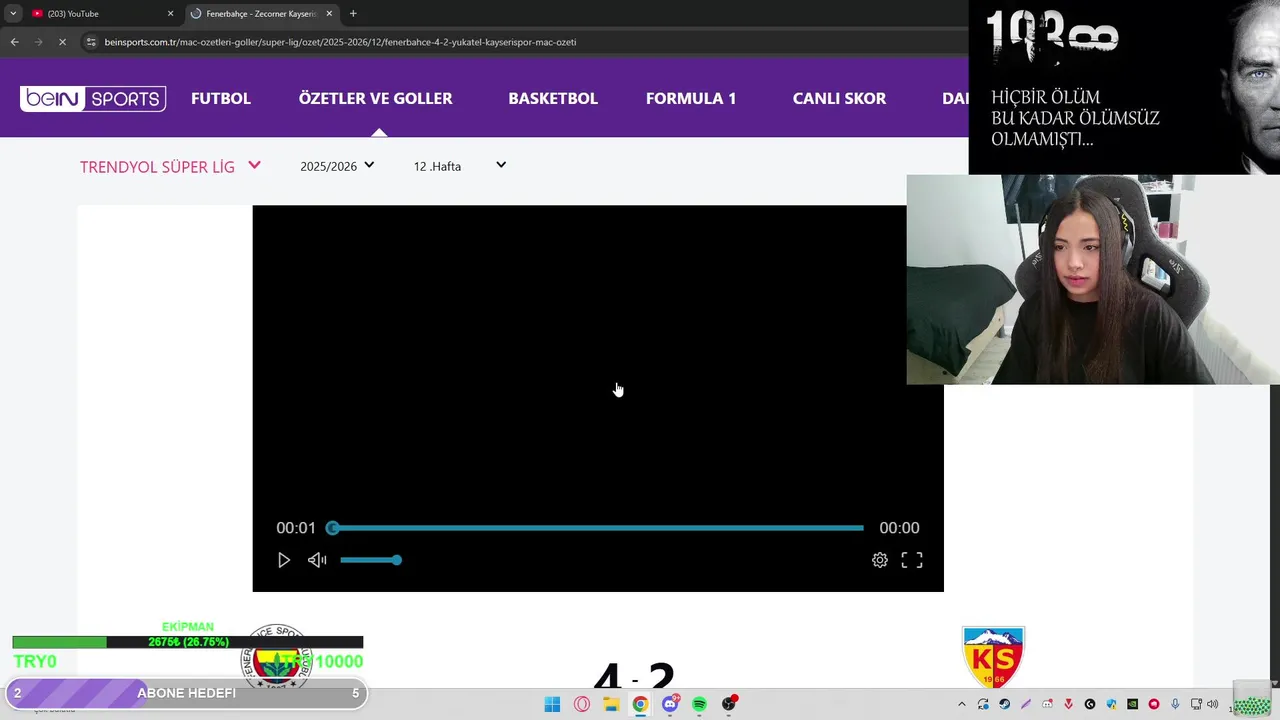The height and width of the screenshot is (720, 1280).
Task: Play the match highlight video
Action: coord(284,560)
